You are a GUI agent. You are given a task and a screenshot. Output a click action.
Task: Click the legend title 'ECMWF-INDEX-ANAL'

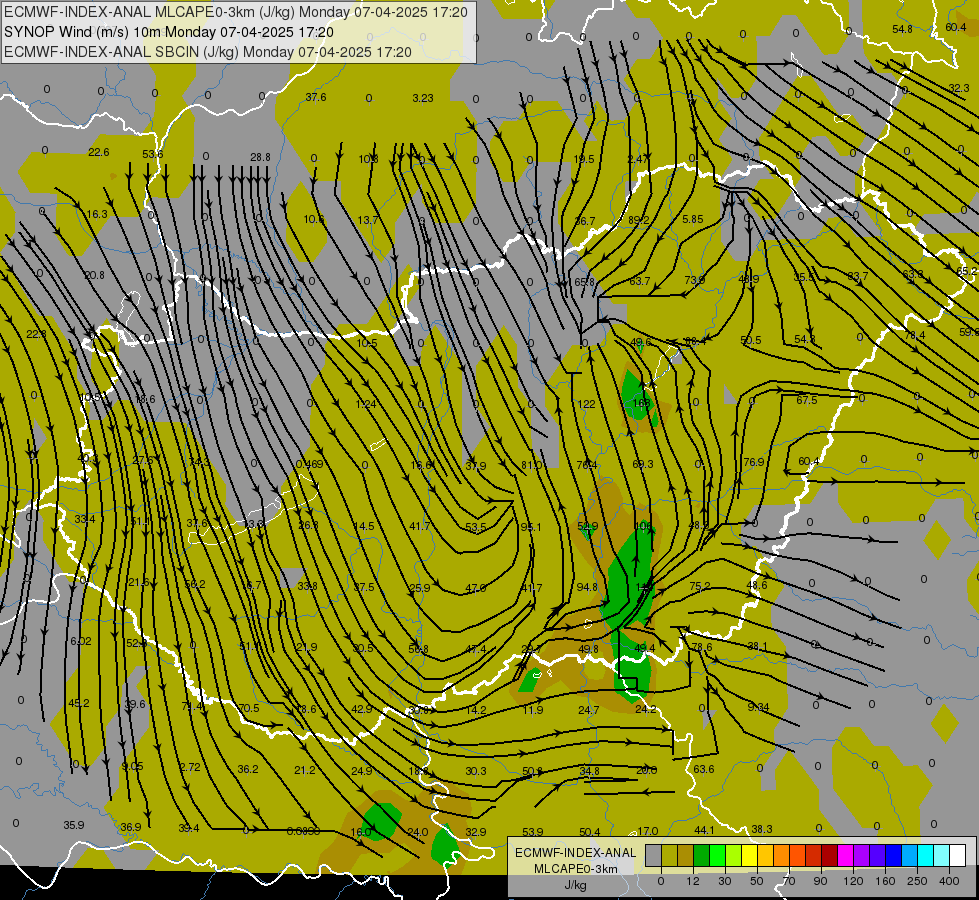click(x=575, y=853)
